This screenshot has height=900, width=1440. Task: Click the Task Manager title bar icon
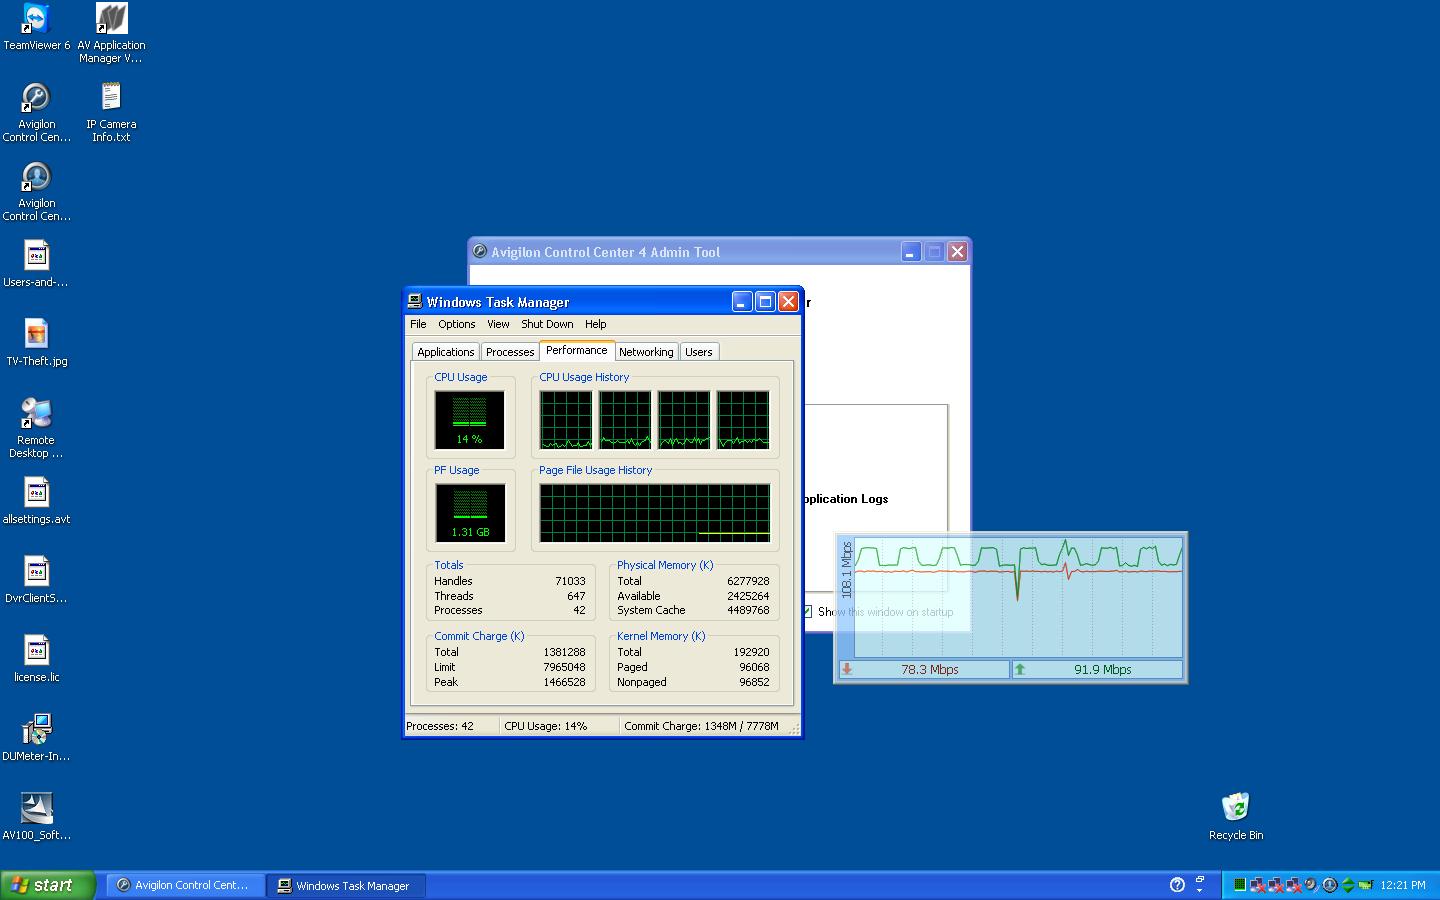pos(414,301)
